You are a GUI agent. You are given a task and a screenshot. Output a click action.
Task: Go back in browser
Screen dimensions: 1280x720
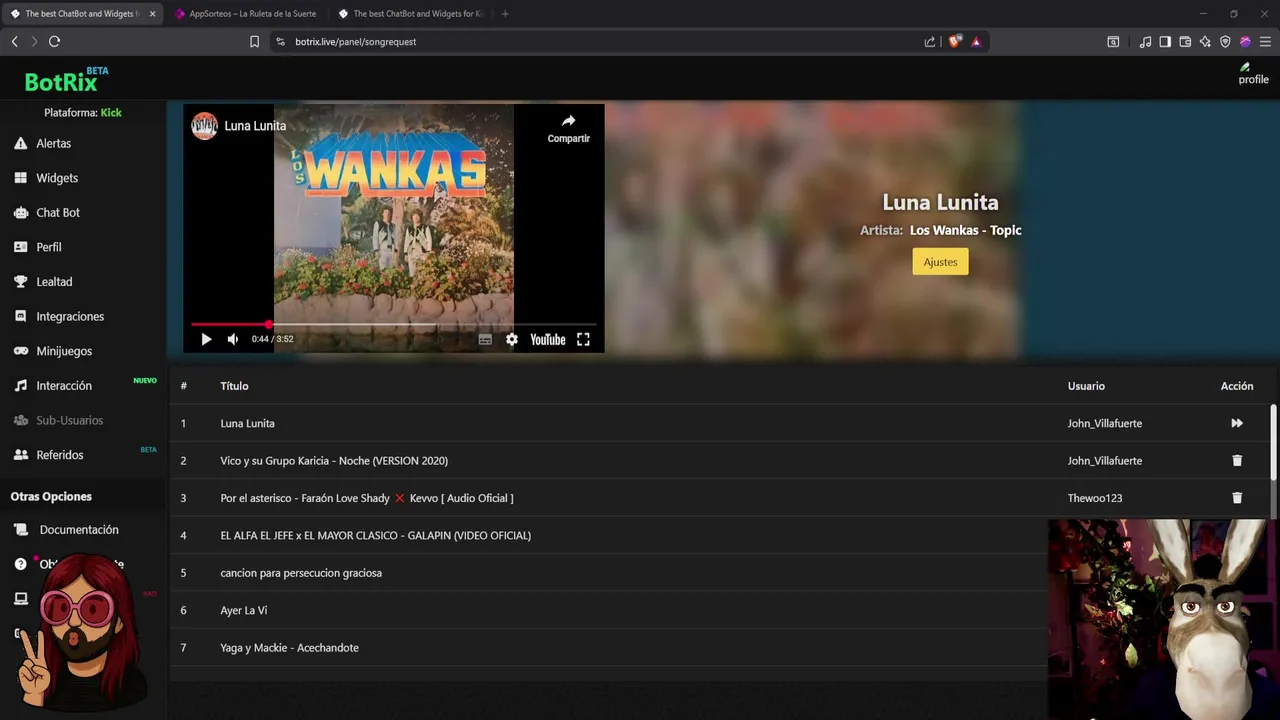click(x=14, y=42)
